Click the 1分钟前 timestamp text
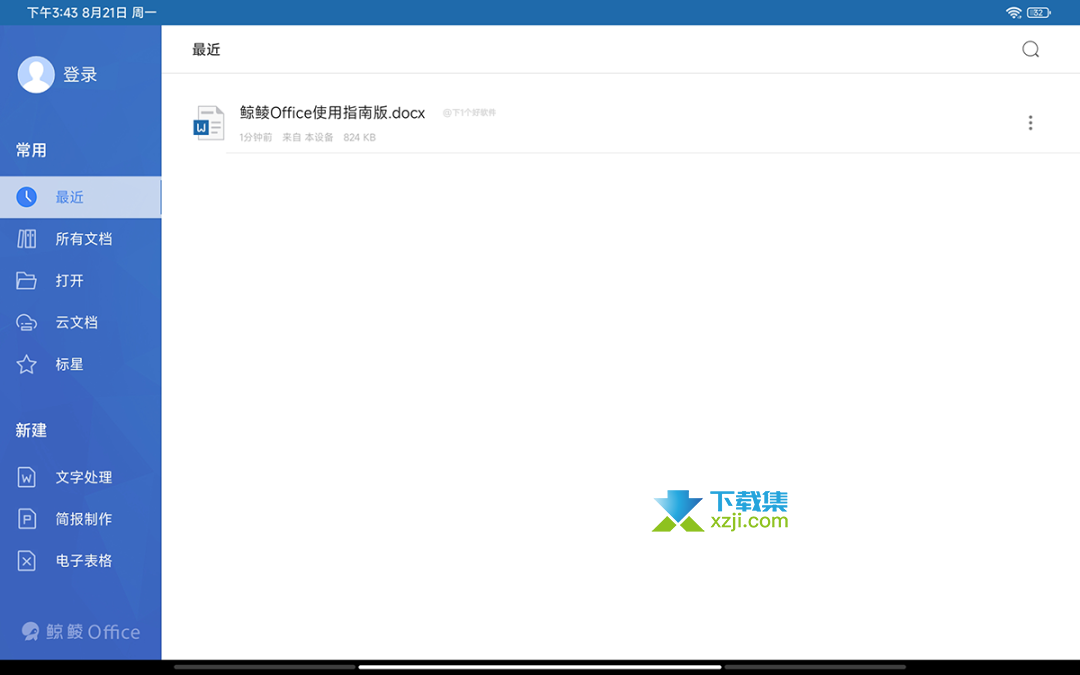The height and width of the screenshot is (675, 1080). pyautogui.click(x=256, y=138)
